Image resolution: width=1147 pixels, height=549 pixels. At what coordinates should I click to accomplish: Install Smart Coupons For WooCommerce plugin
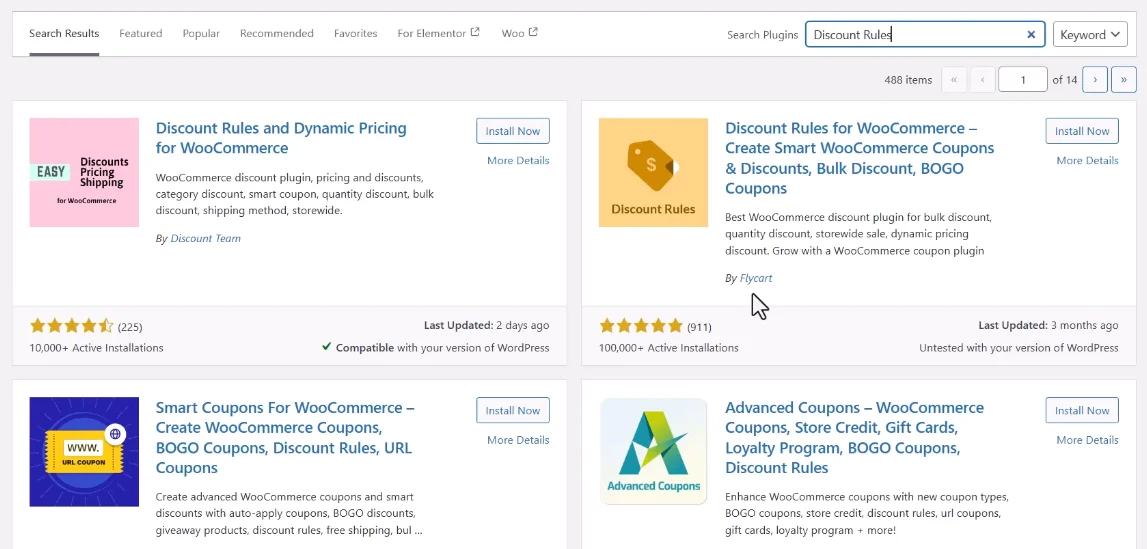point(513,410)
